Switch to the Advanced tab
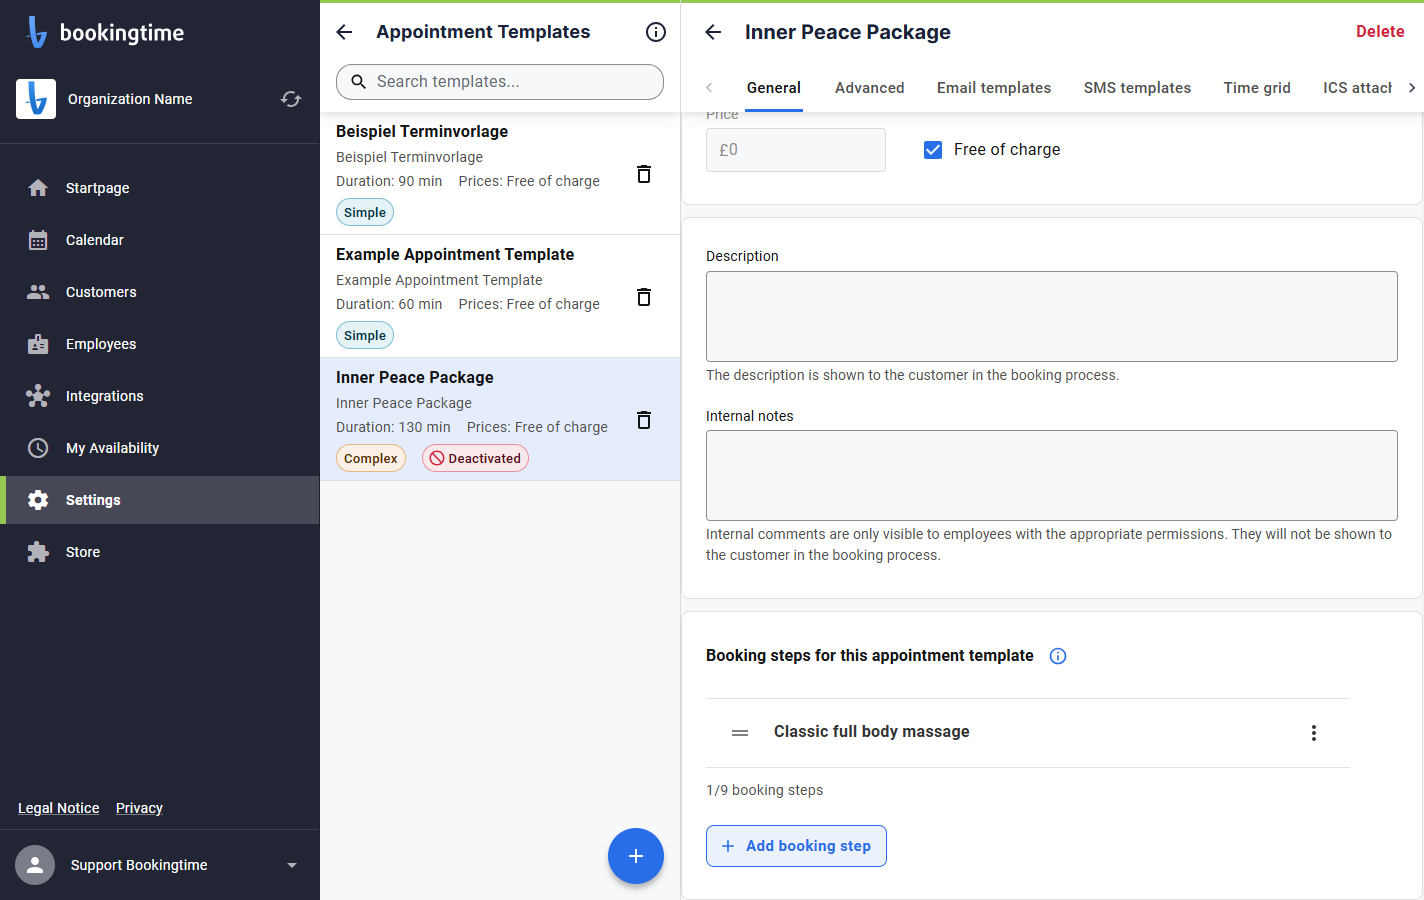Screen dimensions: 1424x900 point(870,88)
